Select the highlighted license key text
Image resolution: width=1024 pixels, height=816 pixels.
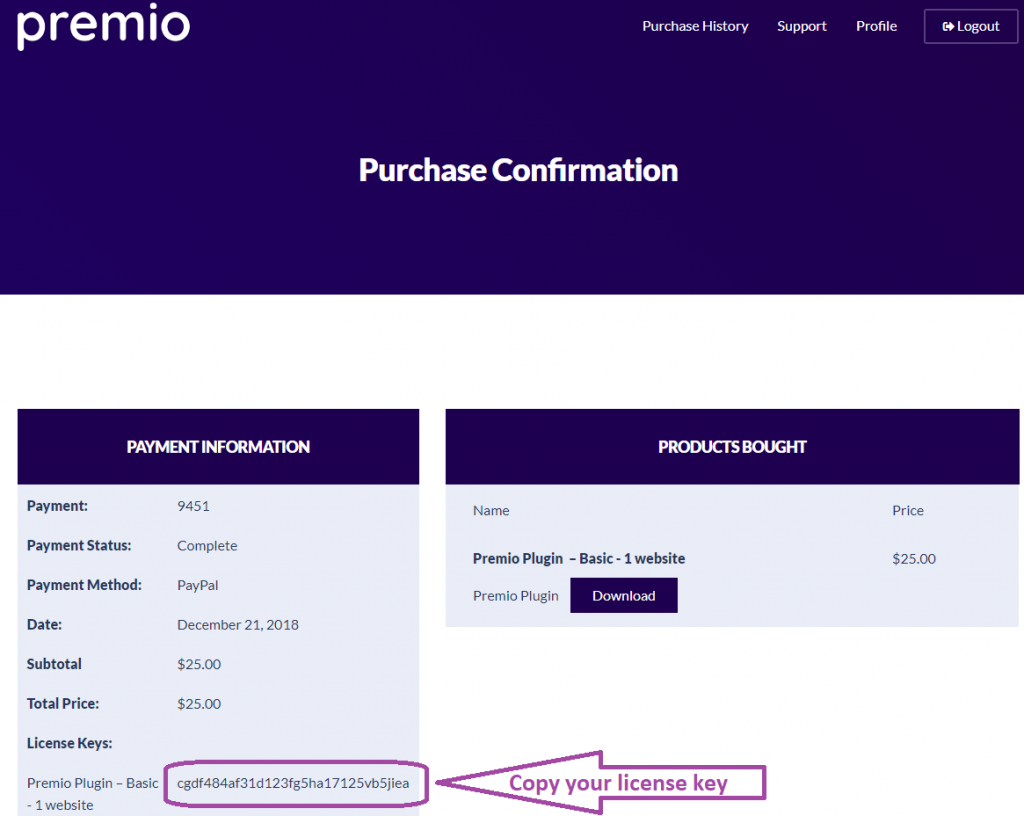coord(294,784)
